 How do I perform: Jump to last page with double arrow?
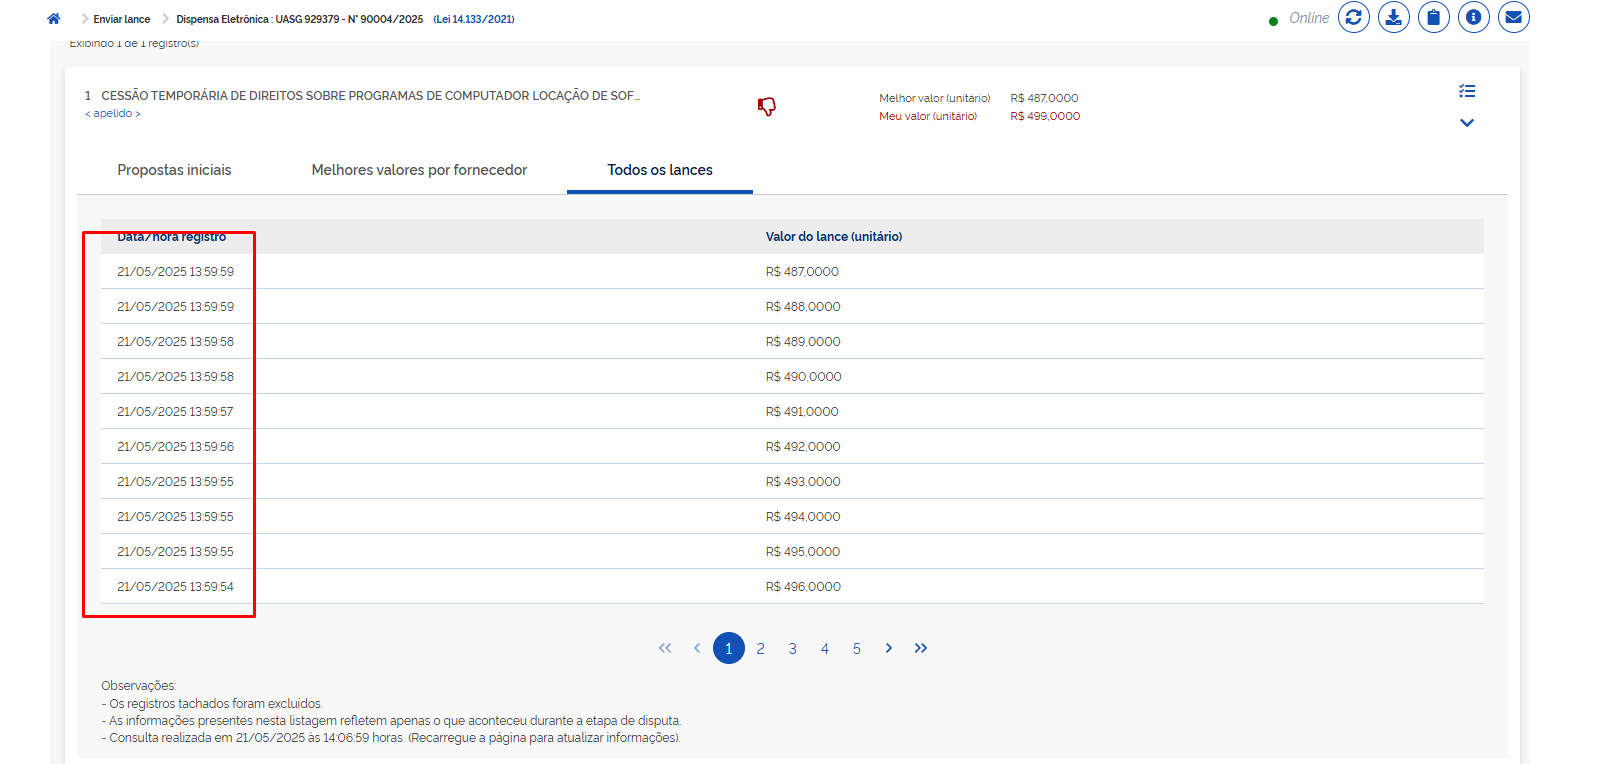(x=921, y=648)
